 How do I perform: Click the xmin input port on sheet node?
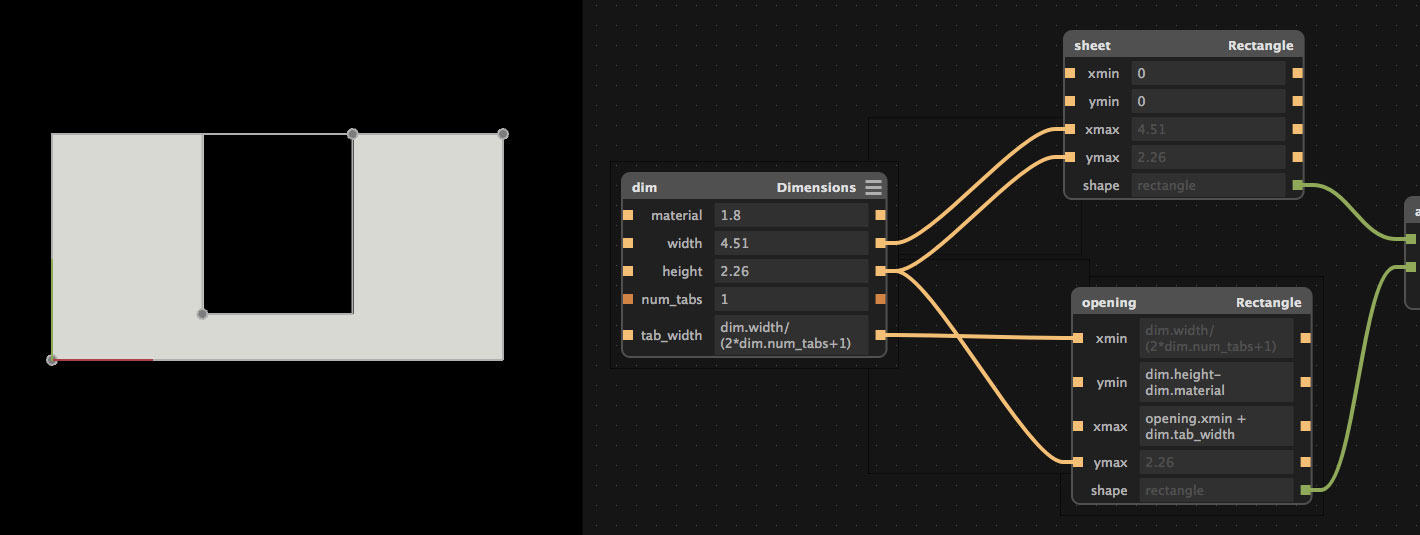1070,73
